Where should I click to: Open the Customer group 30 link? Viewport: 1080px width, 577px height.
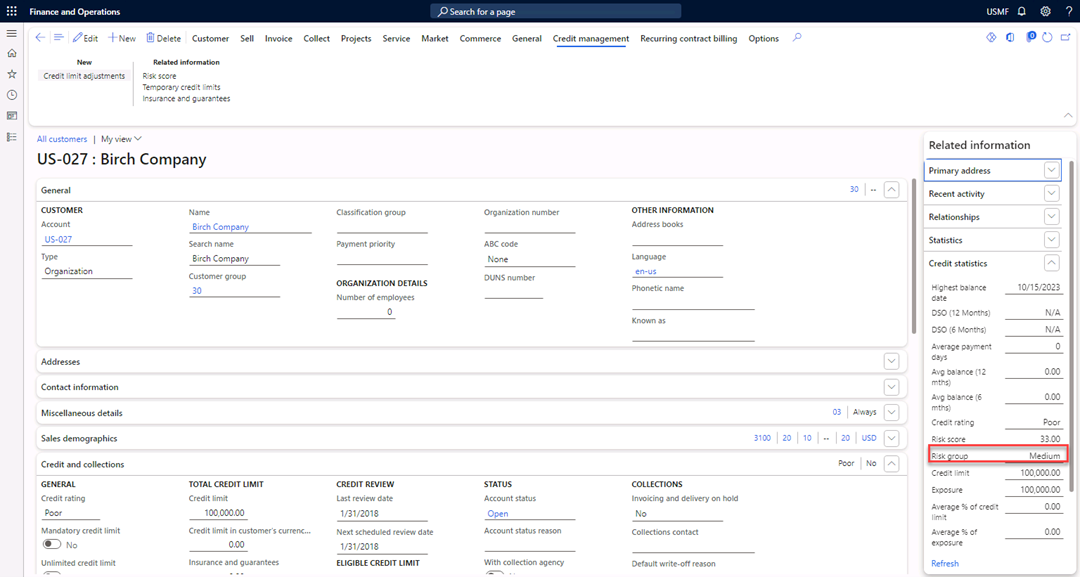tap(197, 291)
